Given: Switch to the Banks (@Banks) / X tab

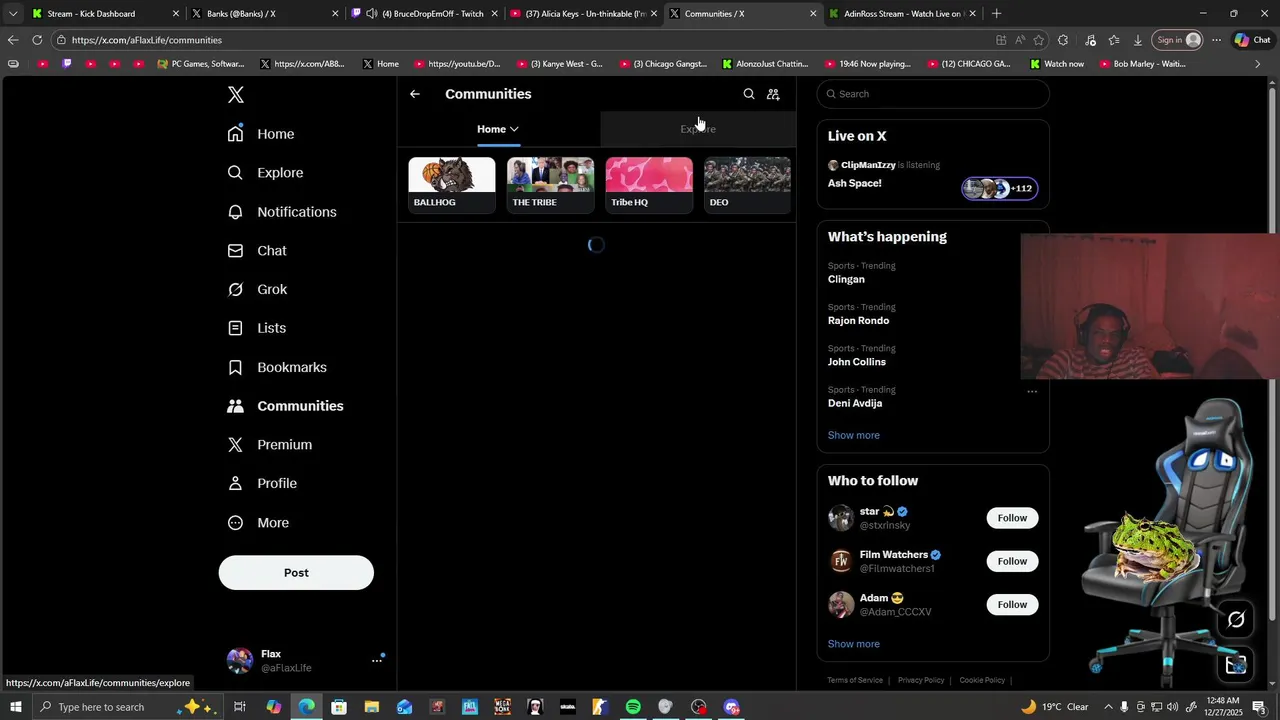Looking at the screenshot, I should pyautogui.click(x=264, y=14).
